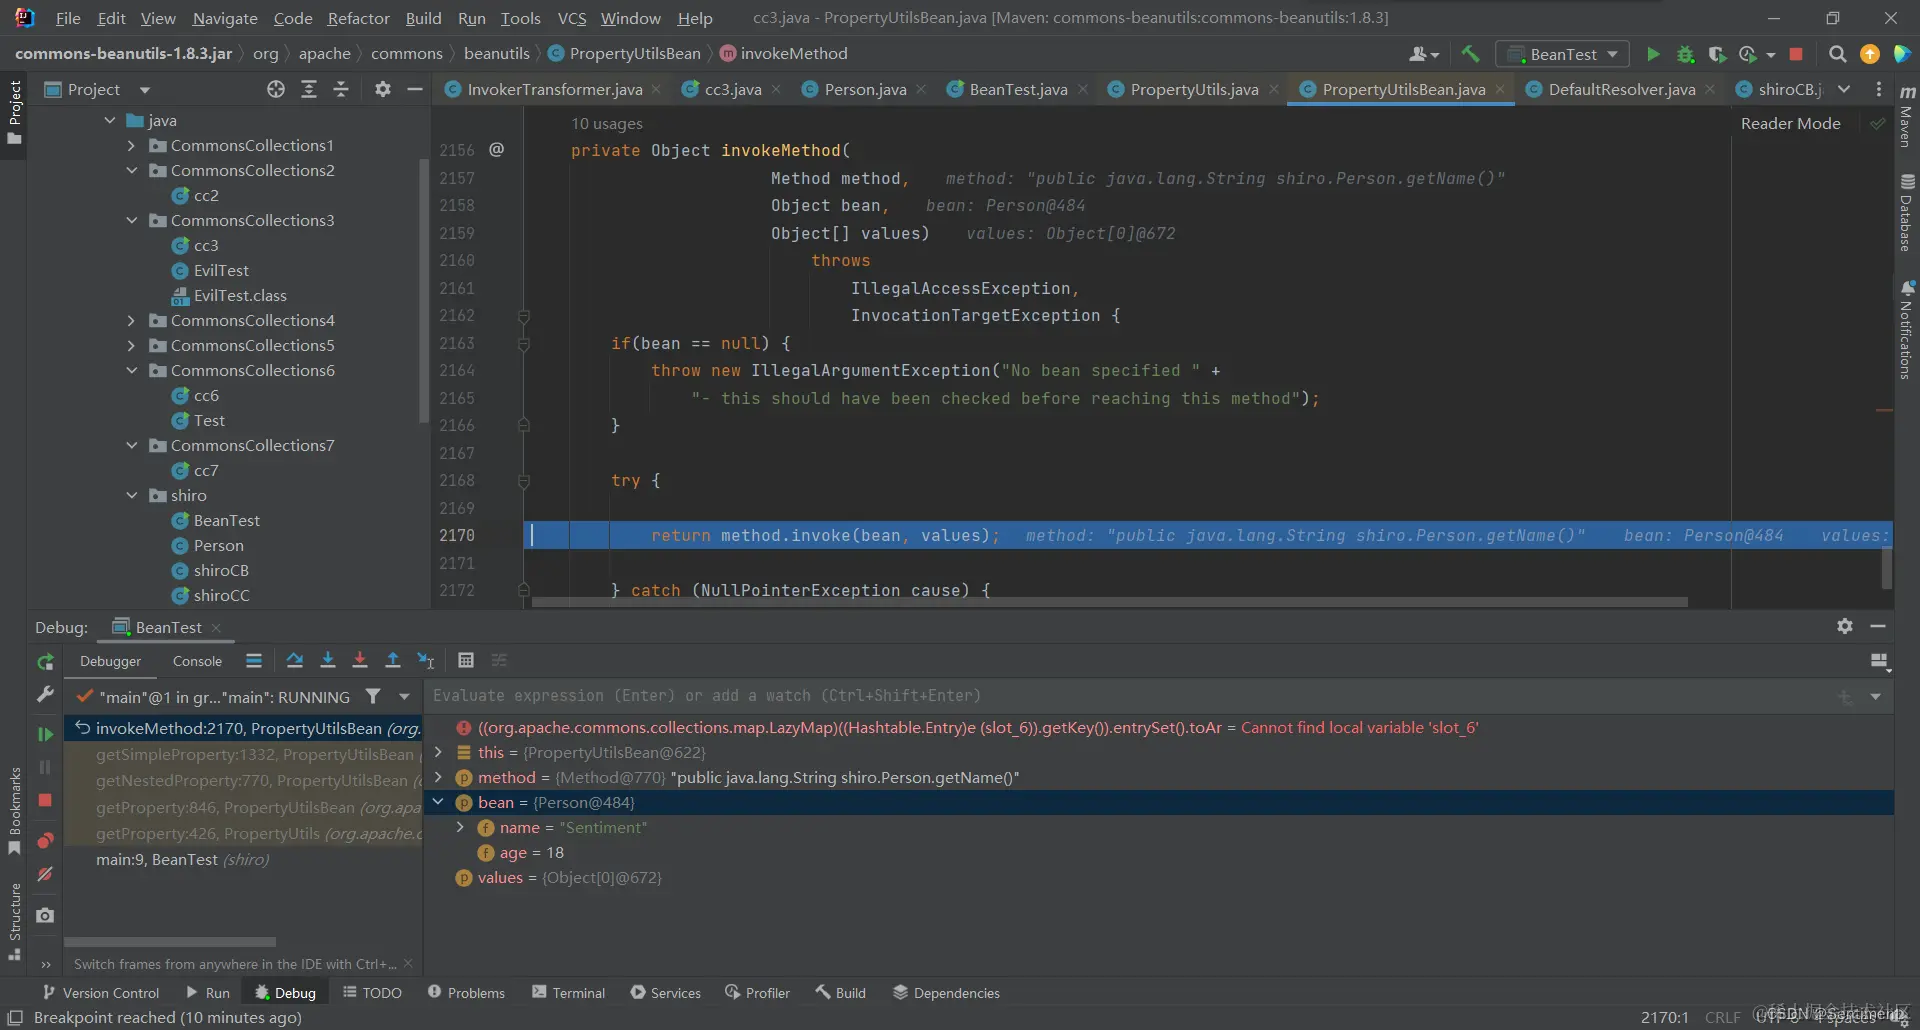Run to cursor debugger icon
The image size is (1920, 1030).
tap(426, 660)
